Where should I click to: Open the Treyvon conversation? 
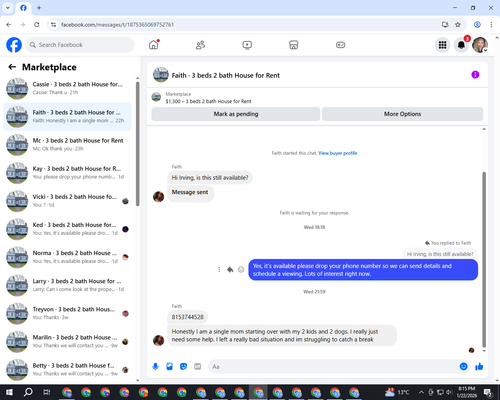[67, 313]
